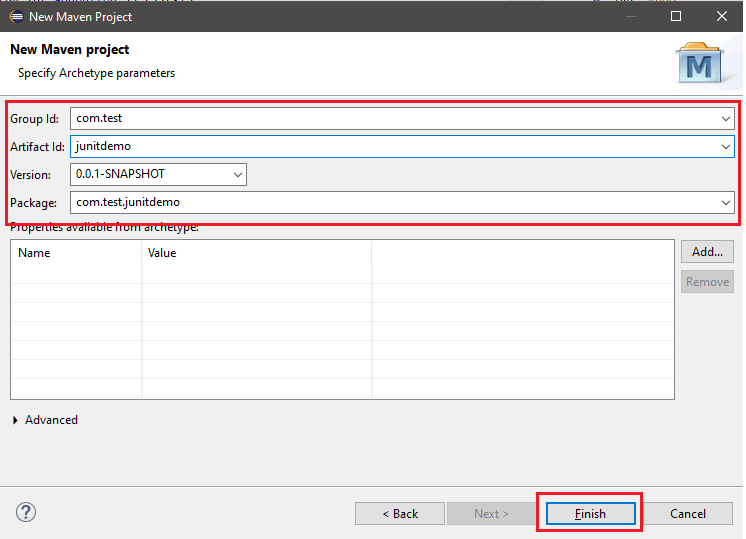Image resolution: width=746 pixels, height=539 pixels.
Task: Open the Group Id dropdown arrow
Action: coord(726,118)
